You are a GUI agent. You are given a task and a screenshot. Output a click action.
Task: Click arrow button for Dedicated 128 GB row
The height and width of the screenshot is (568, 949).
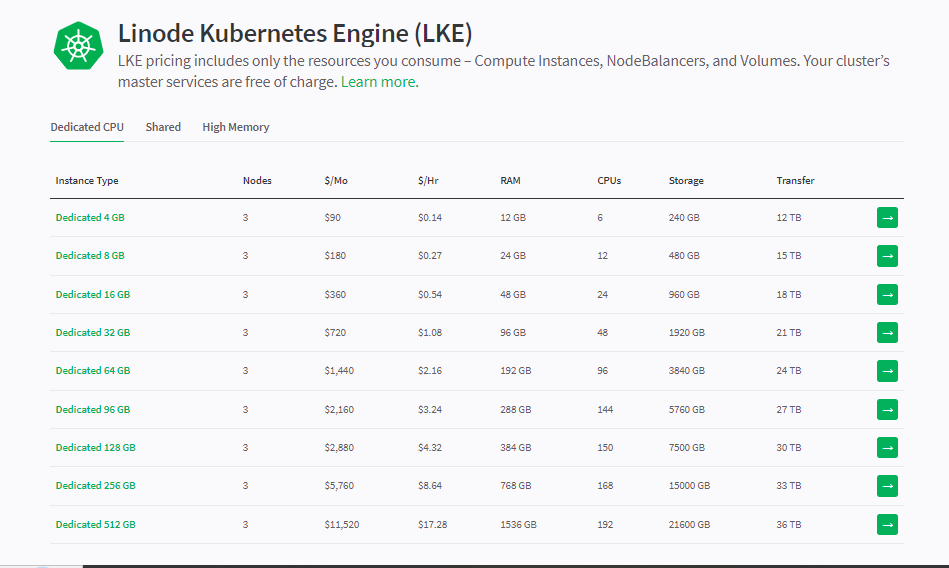887,447
